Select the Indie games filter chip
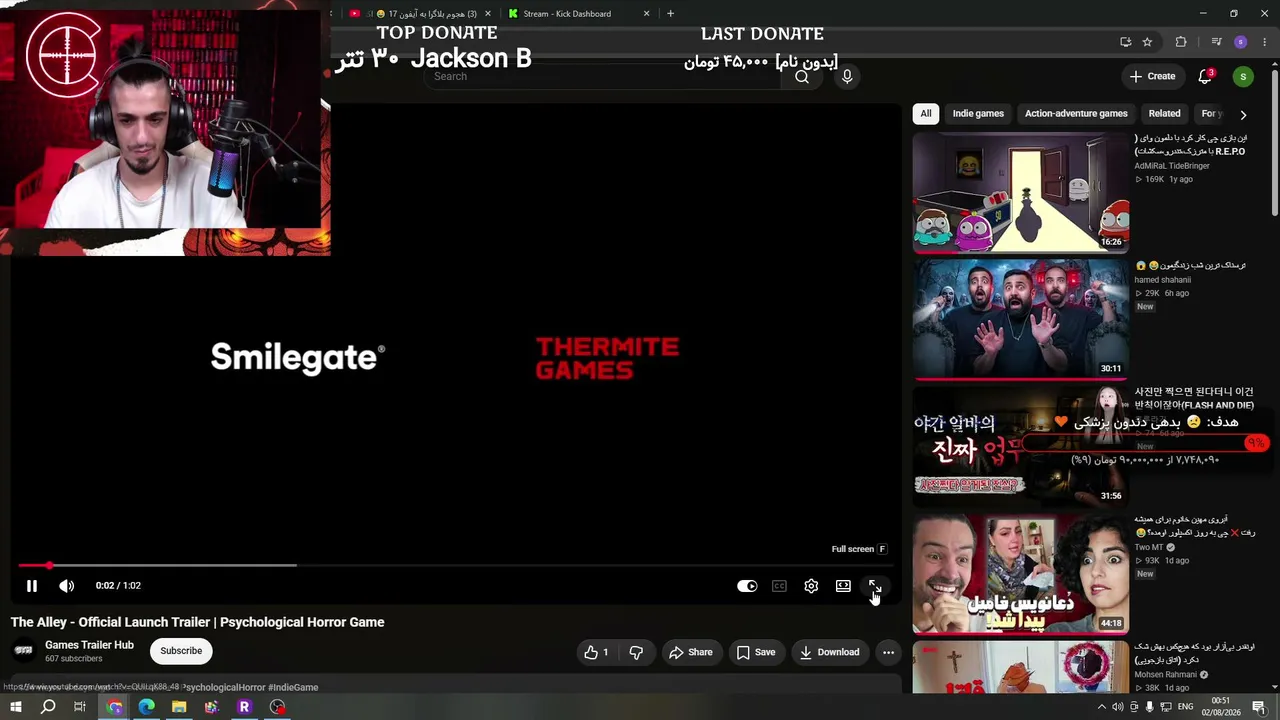This screenshot has height=720, width=1280. click(x=978, y=114)
